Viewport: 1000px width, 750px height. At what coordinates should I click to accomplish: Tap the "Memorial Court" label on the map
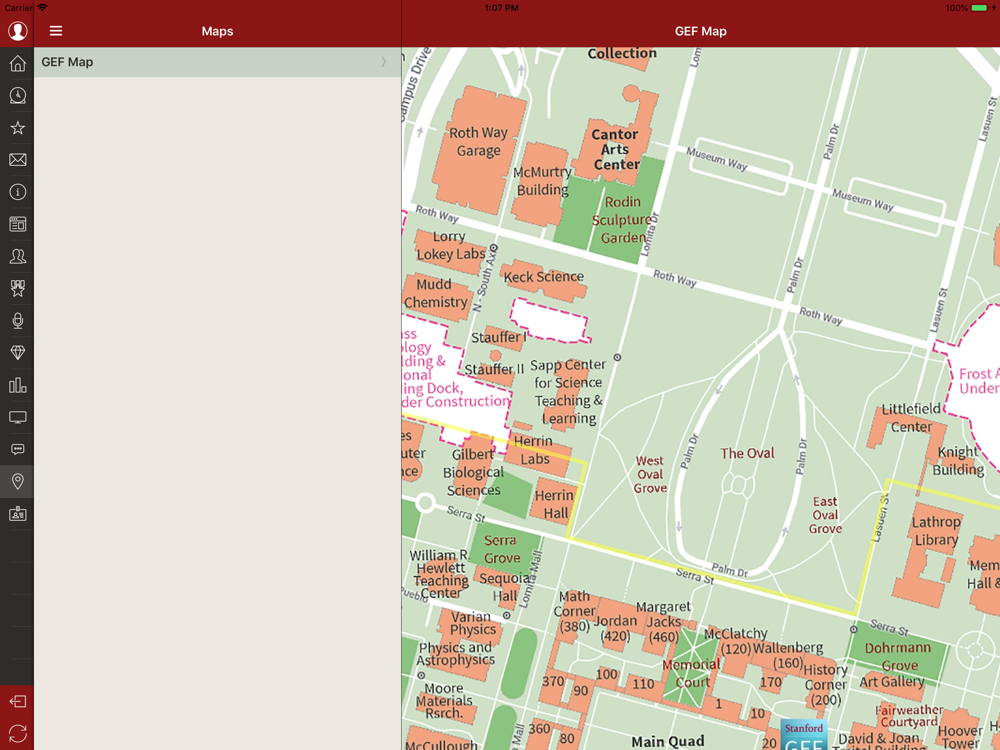[x=691, y=673]
